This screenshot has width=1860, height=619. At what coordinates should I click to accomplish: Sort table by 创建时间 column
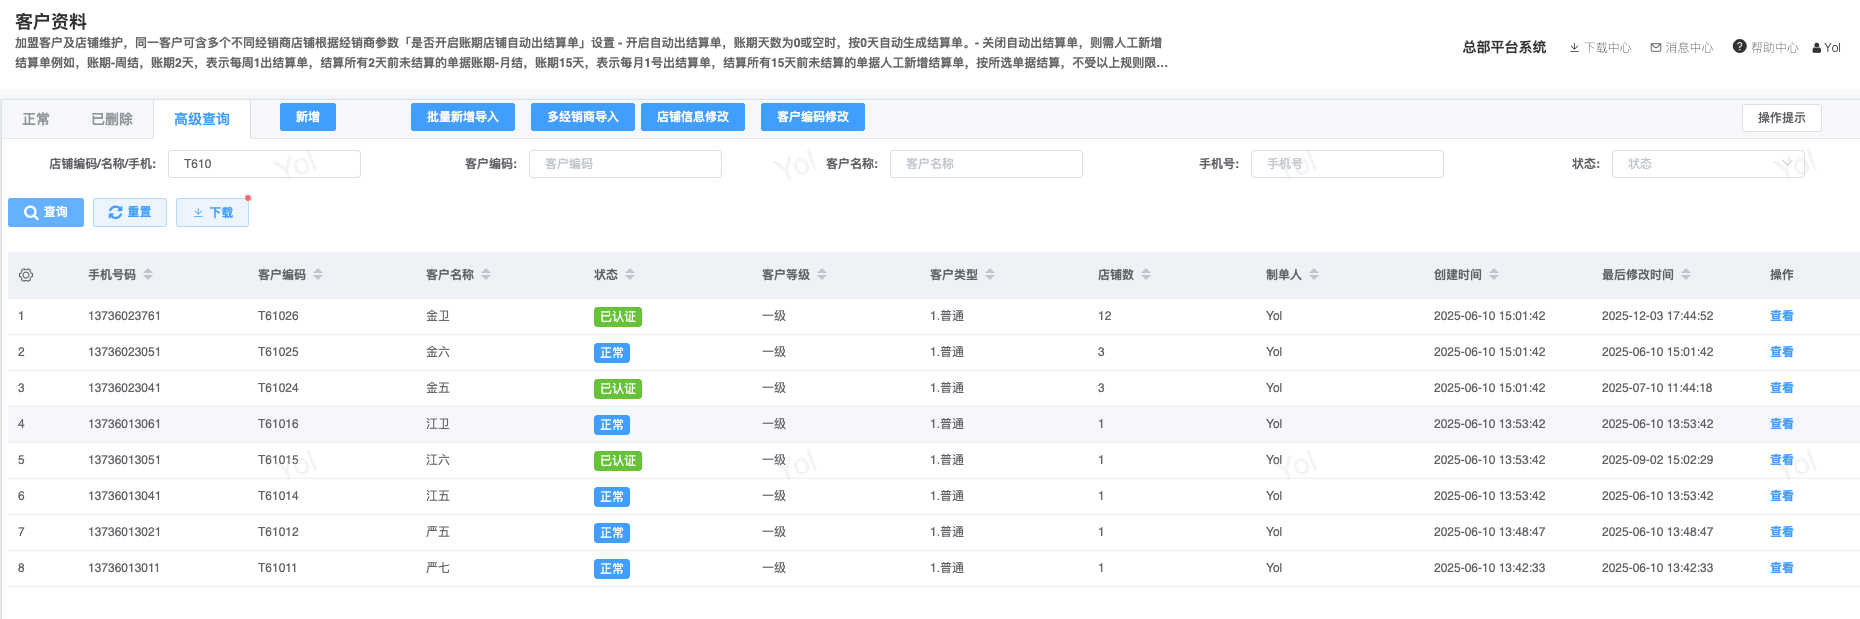[1494, 275]
